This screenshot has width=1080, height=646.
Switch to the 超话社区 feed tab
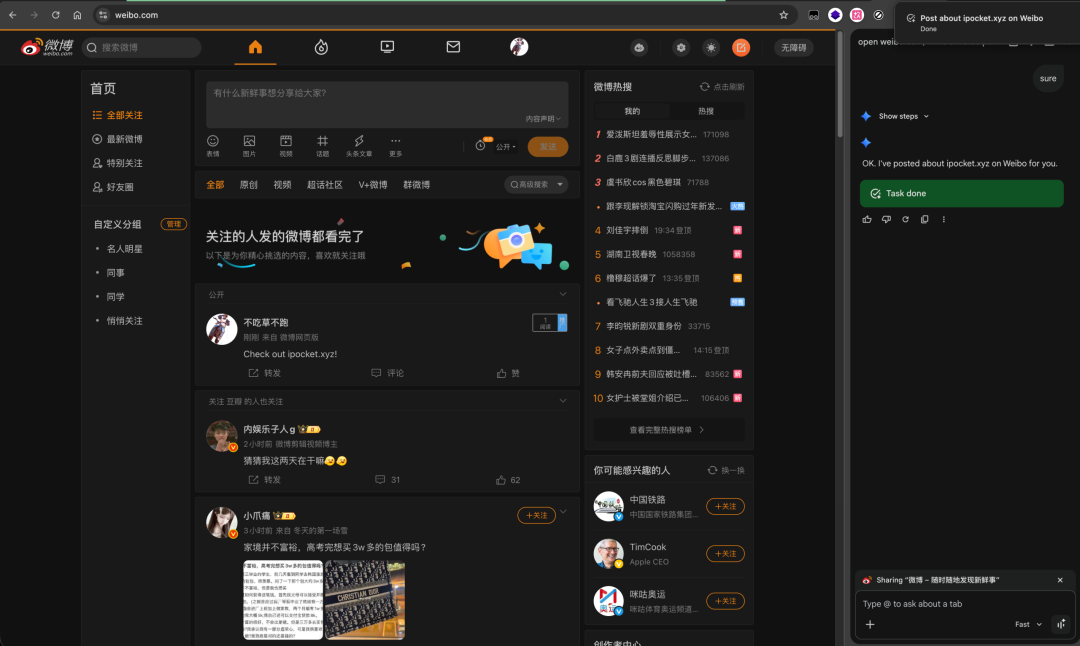[325, 185]
